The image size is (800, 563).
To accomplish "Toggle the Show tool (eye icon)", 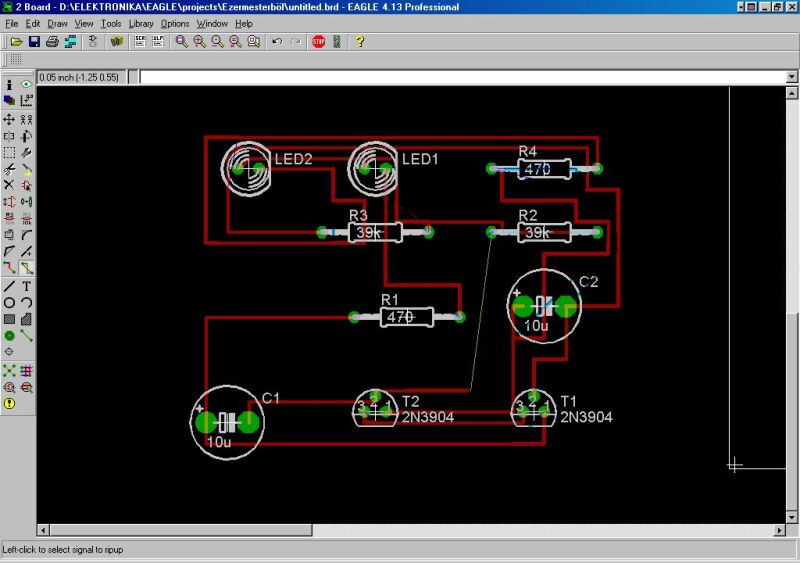I will [26, 85].
